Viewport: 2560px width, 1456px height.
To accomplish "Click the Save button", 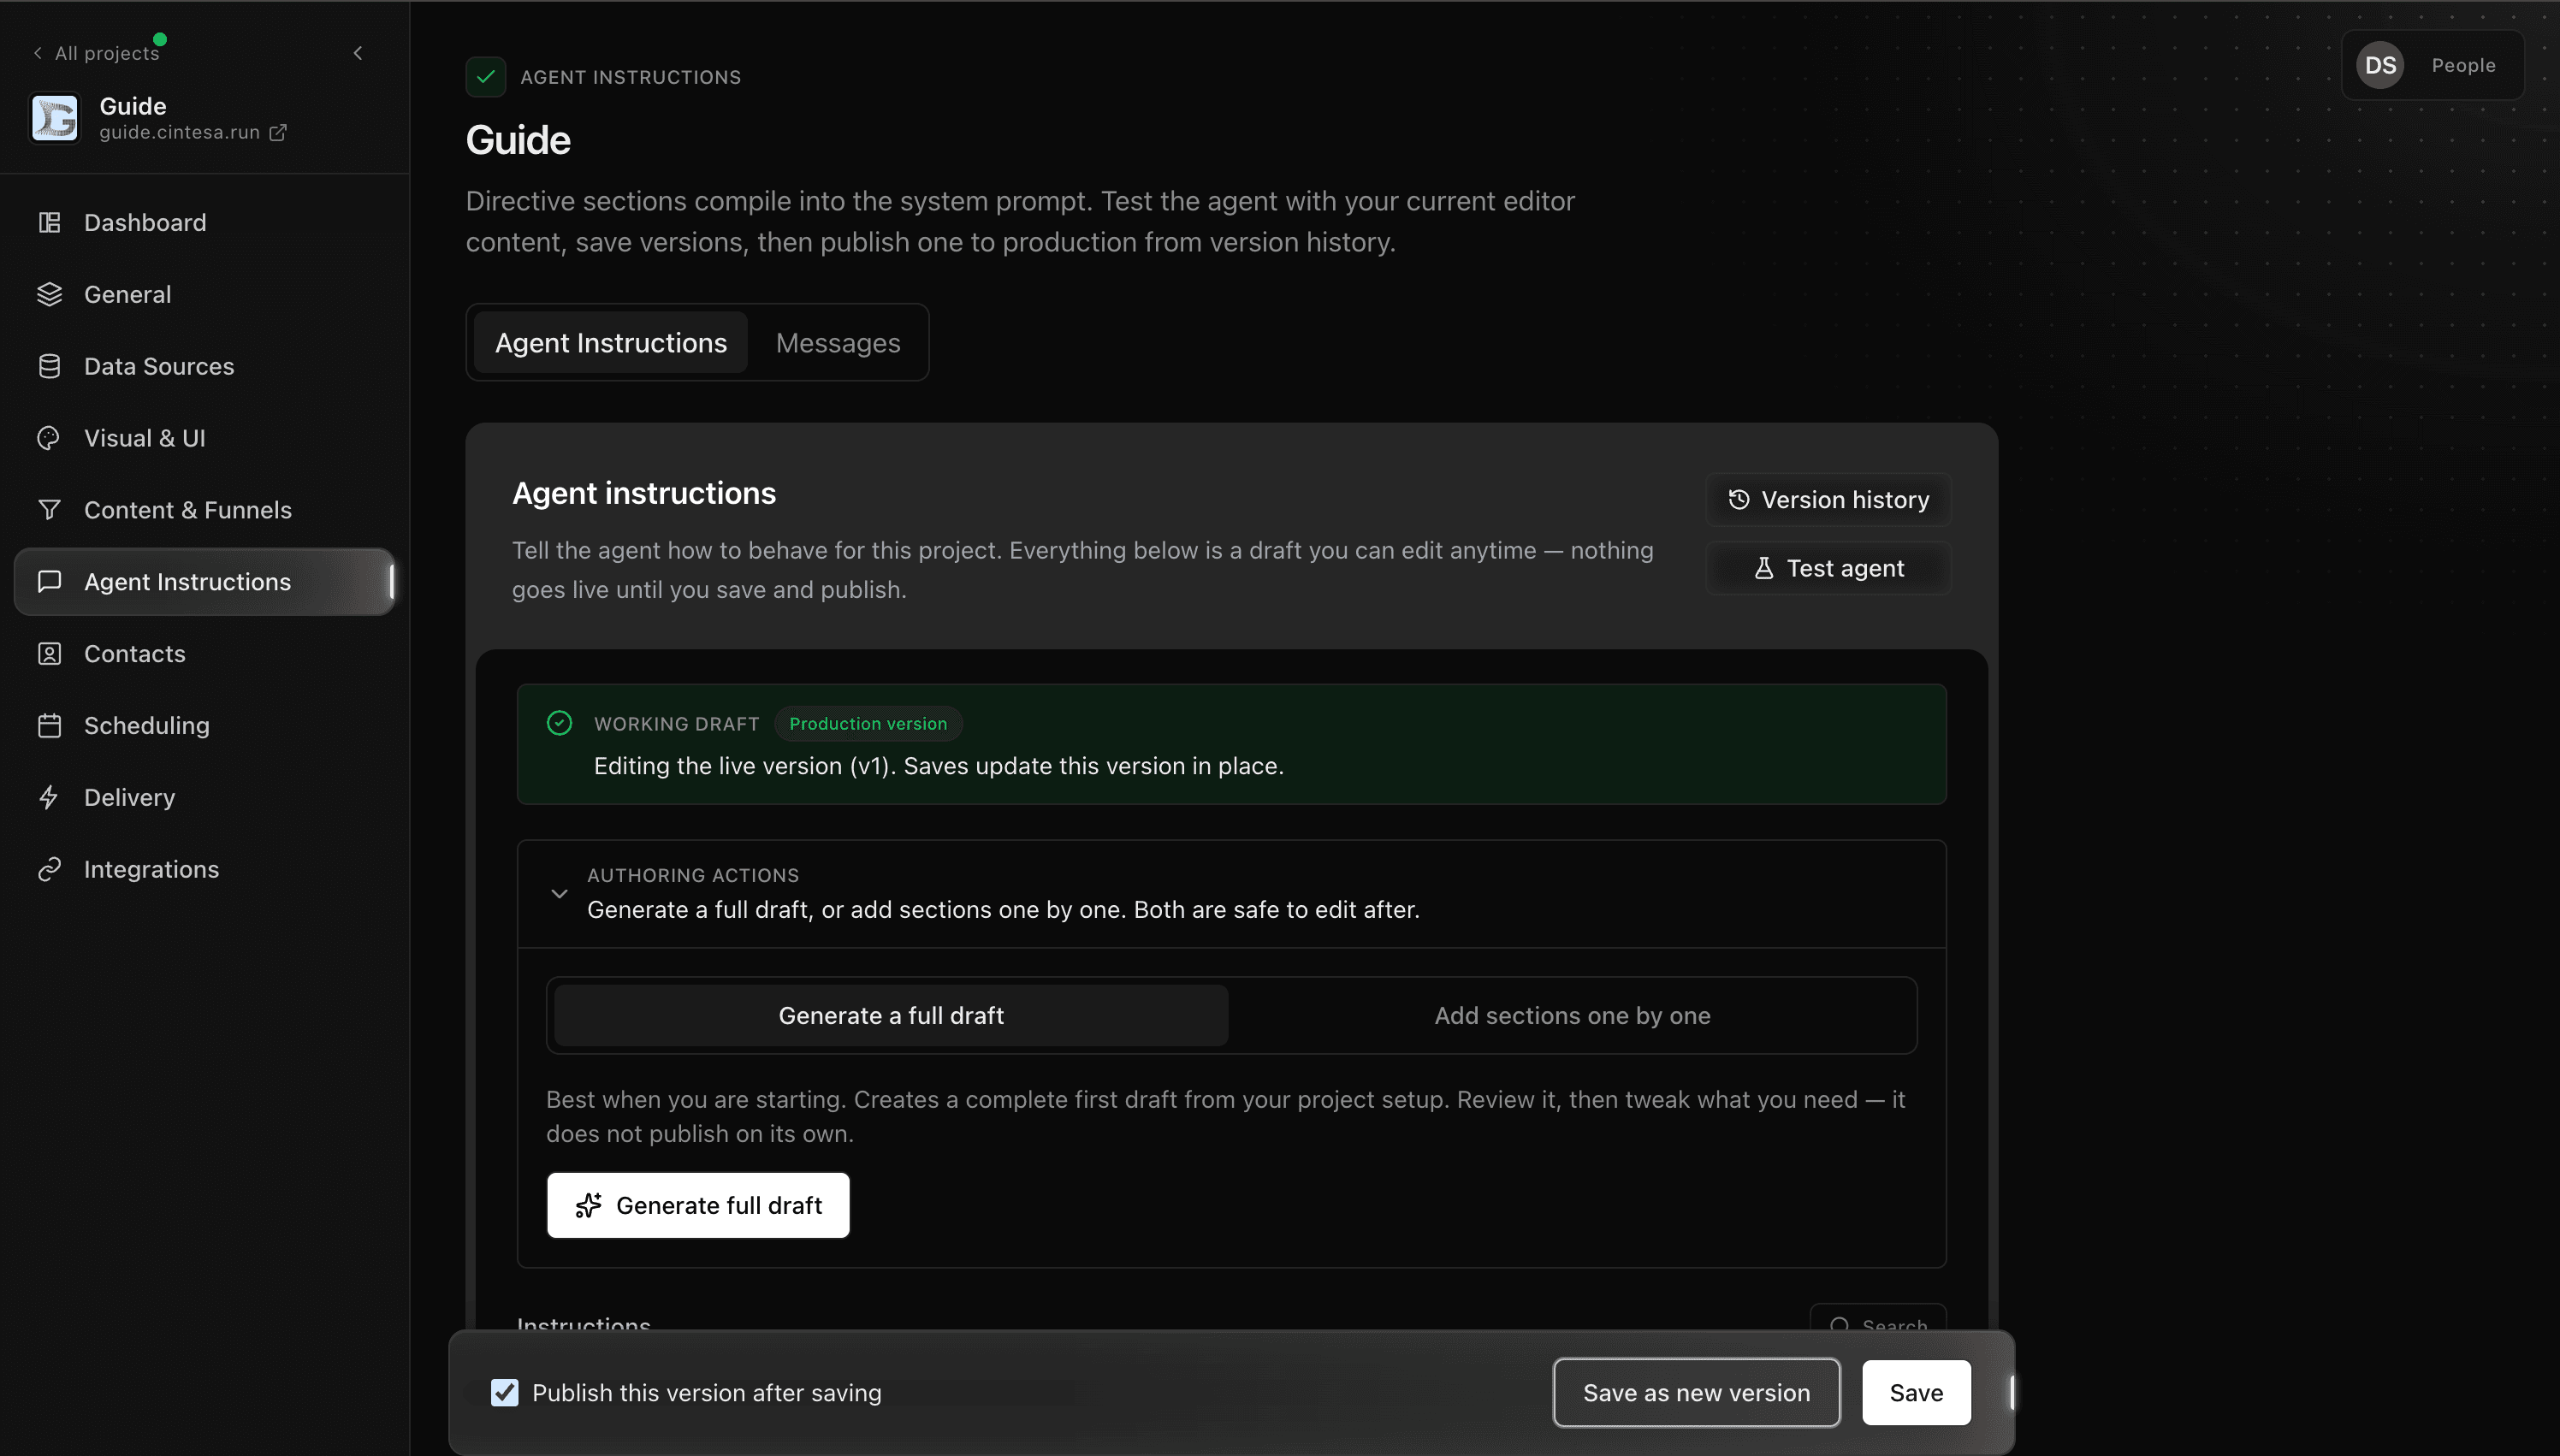I will [x=1916, y=1392].
